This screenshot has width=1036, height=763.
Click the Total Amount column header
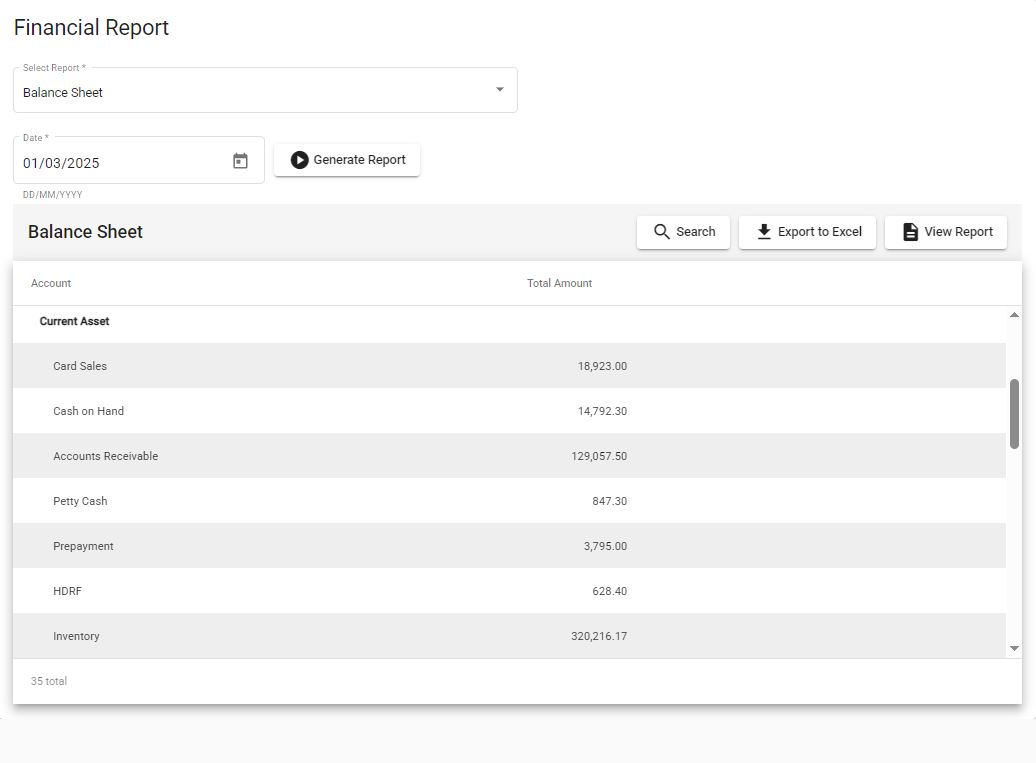[560, 283]
